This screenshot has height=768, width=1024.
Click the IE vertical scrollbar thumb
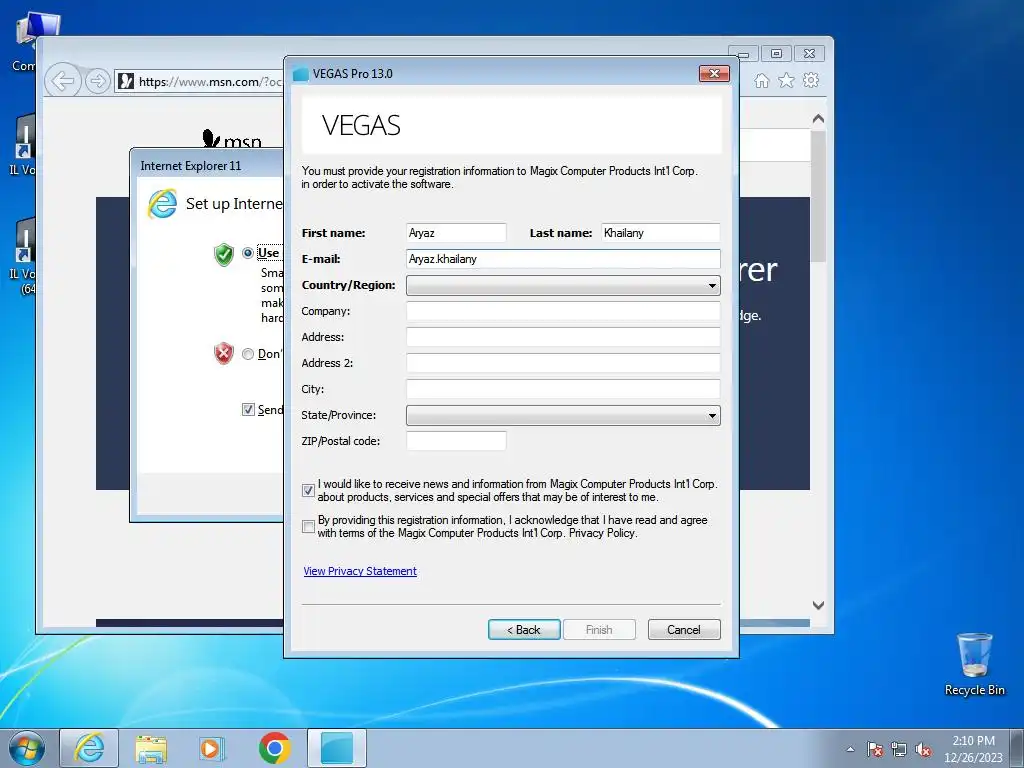818,196
